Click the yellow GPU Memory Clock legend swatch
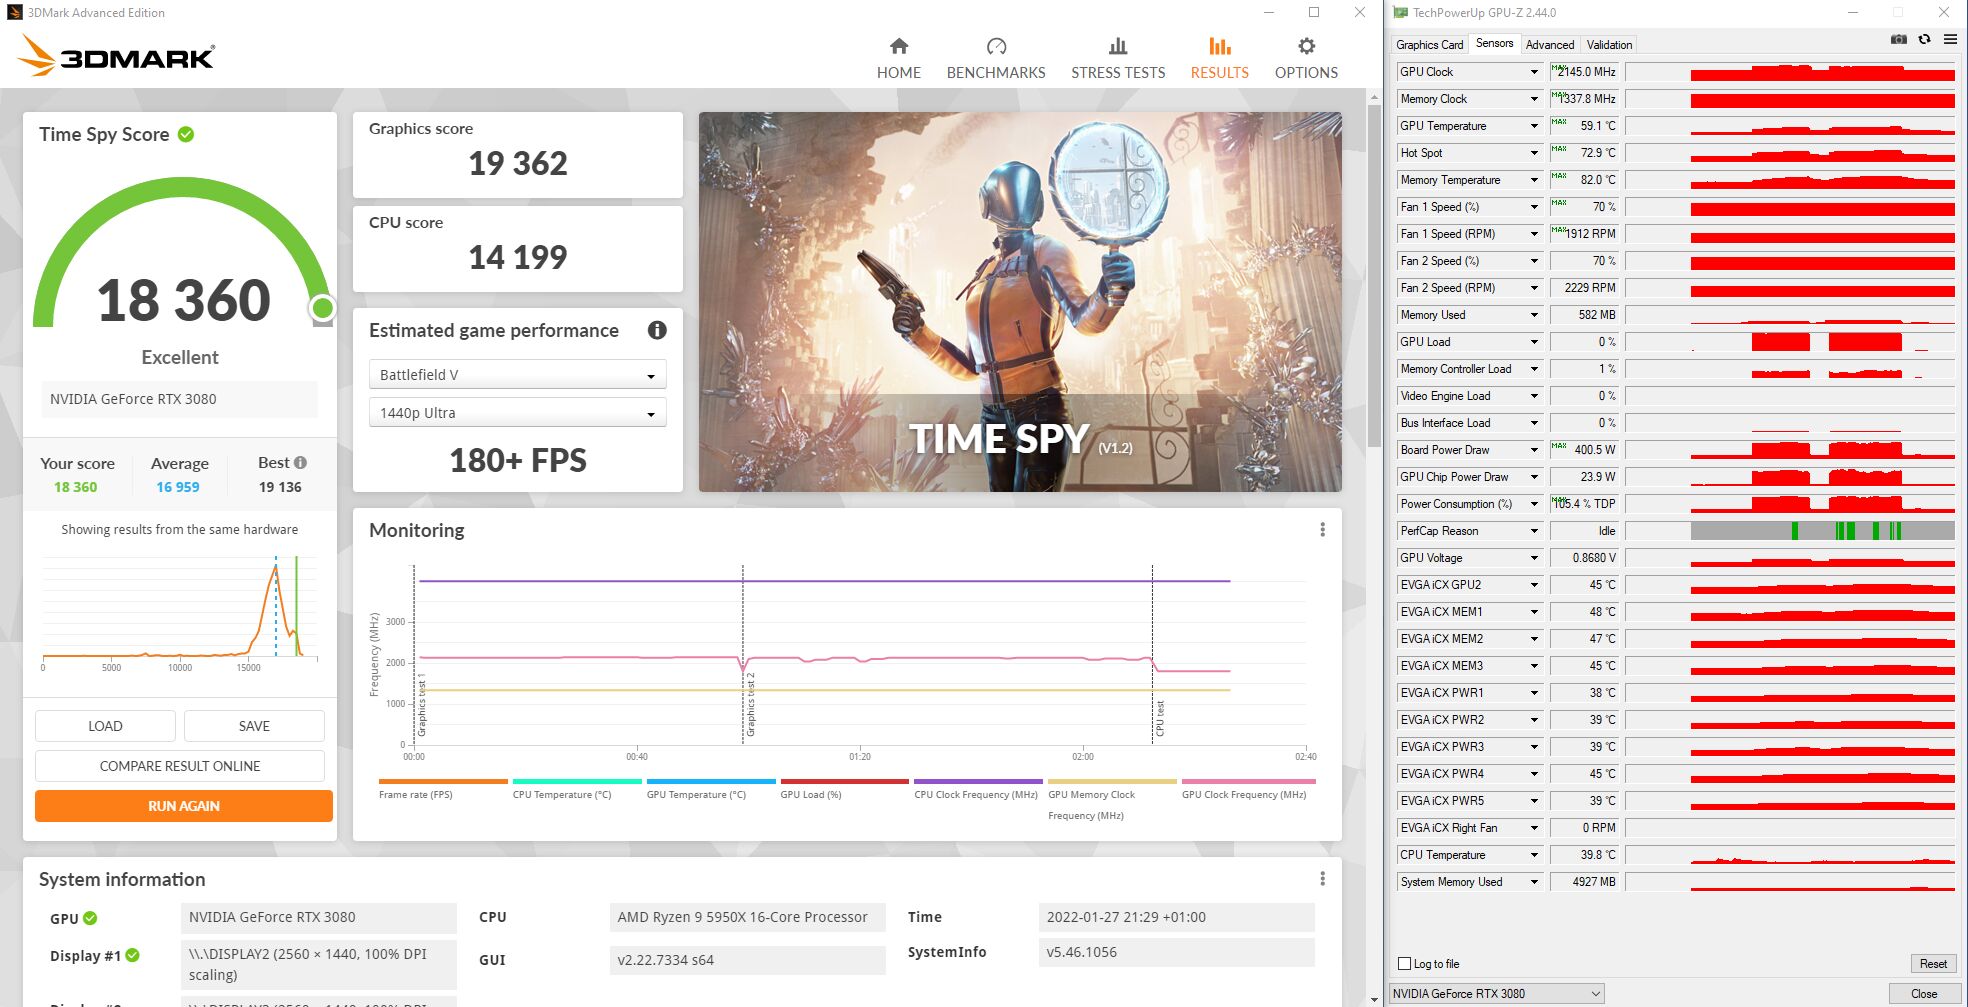Image resolution: width=1968 pixels, height=1007 pixels. click(x=1112, y=781)
